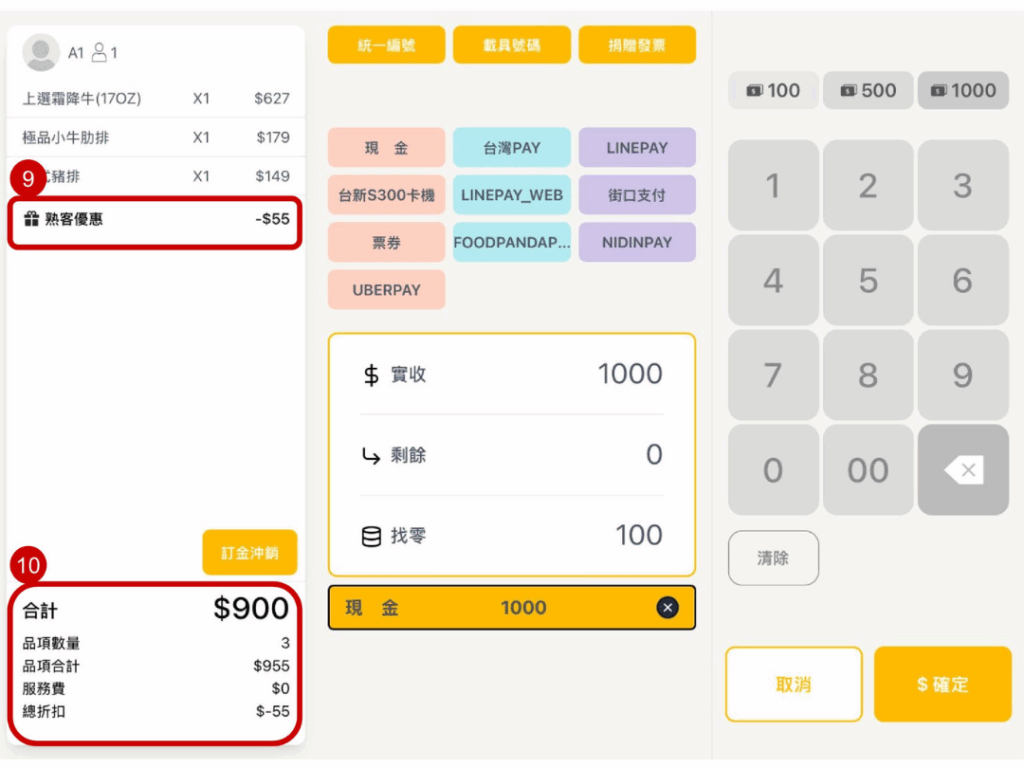The width and height of the screenshot is (1024, 768).
Task: Click the backspace delete key on keypad
Action: click(963, 470)
